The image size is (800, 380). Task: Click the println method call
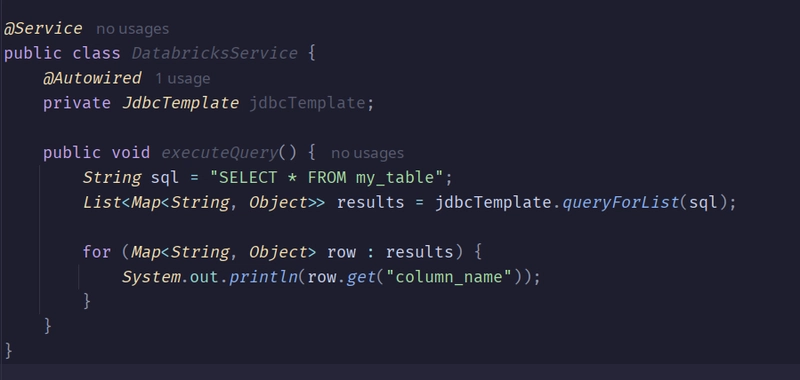pyautogui.click(x=263, y=277)
